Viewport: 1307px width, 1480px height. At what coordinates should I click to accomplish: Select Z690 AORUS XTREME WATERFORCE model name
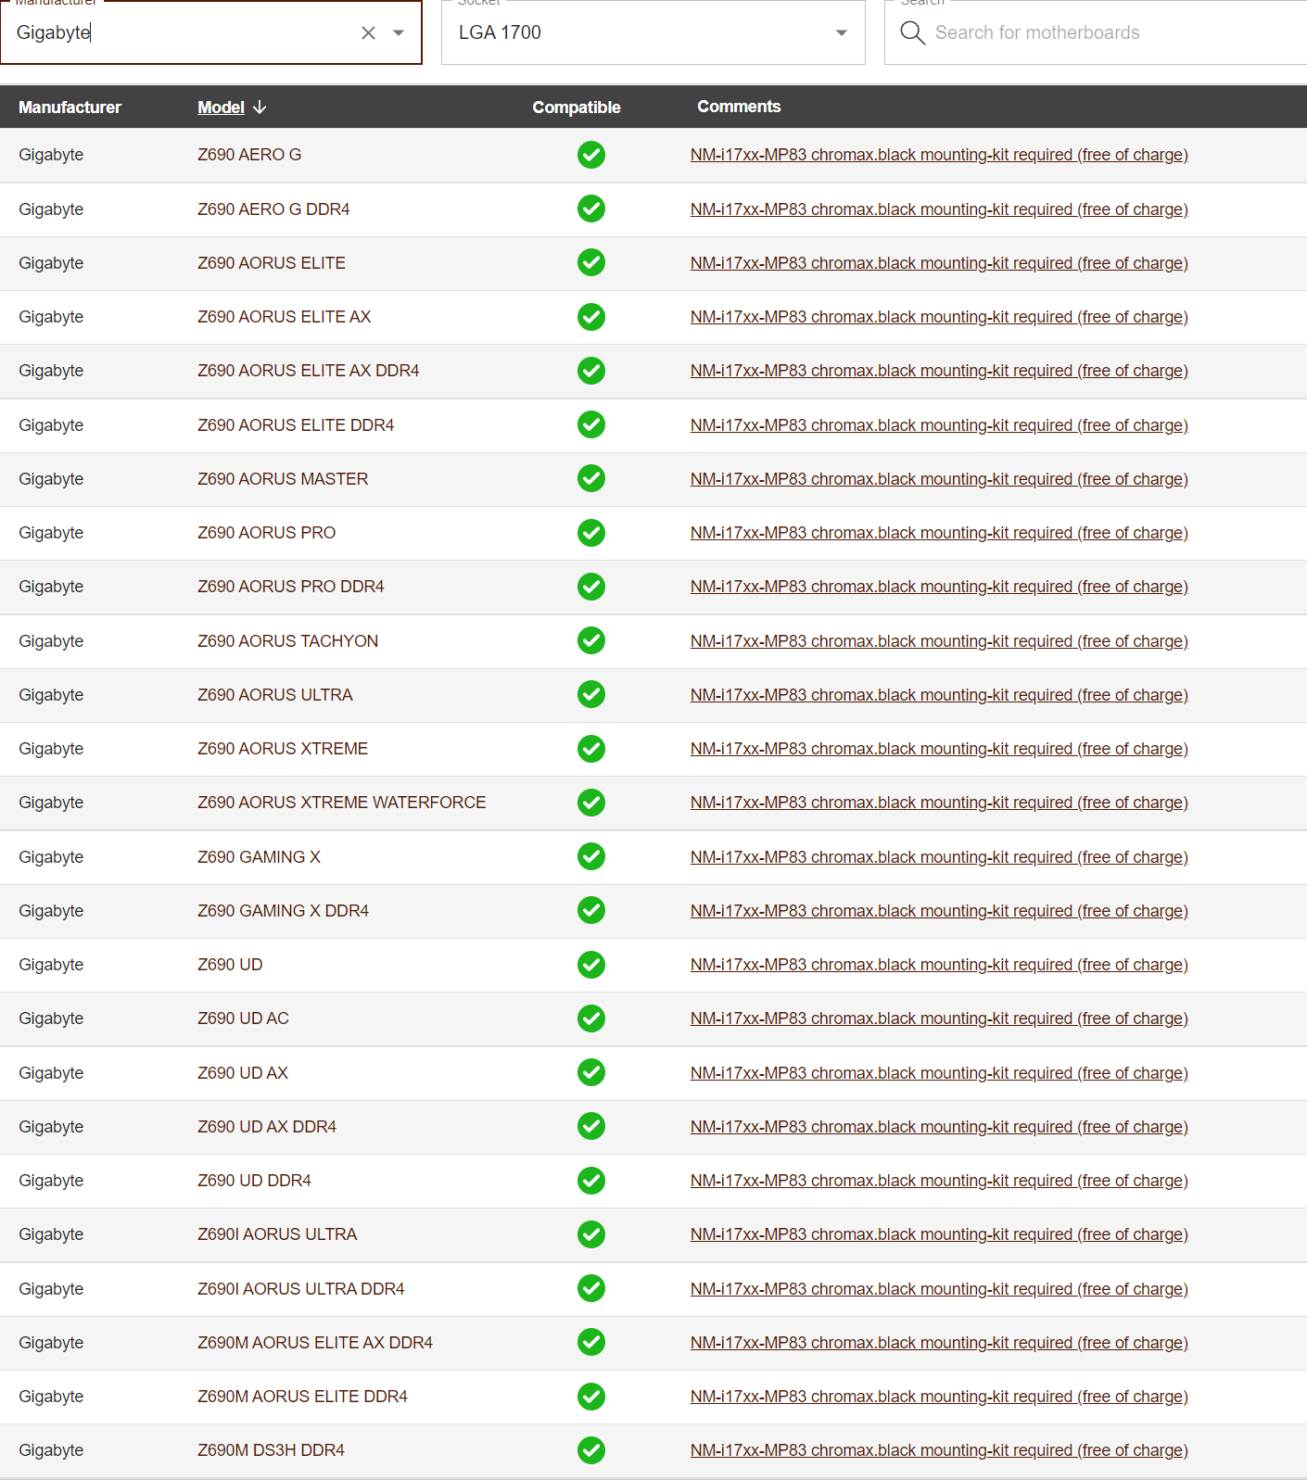342,803
